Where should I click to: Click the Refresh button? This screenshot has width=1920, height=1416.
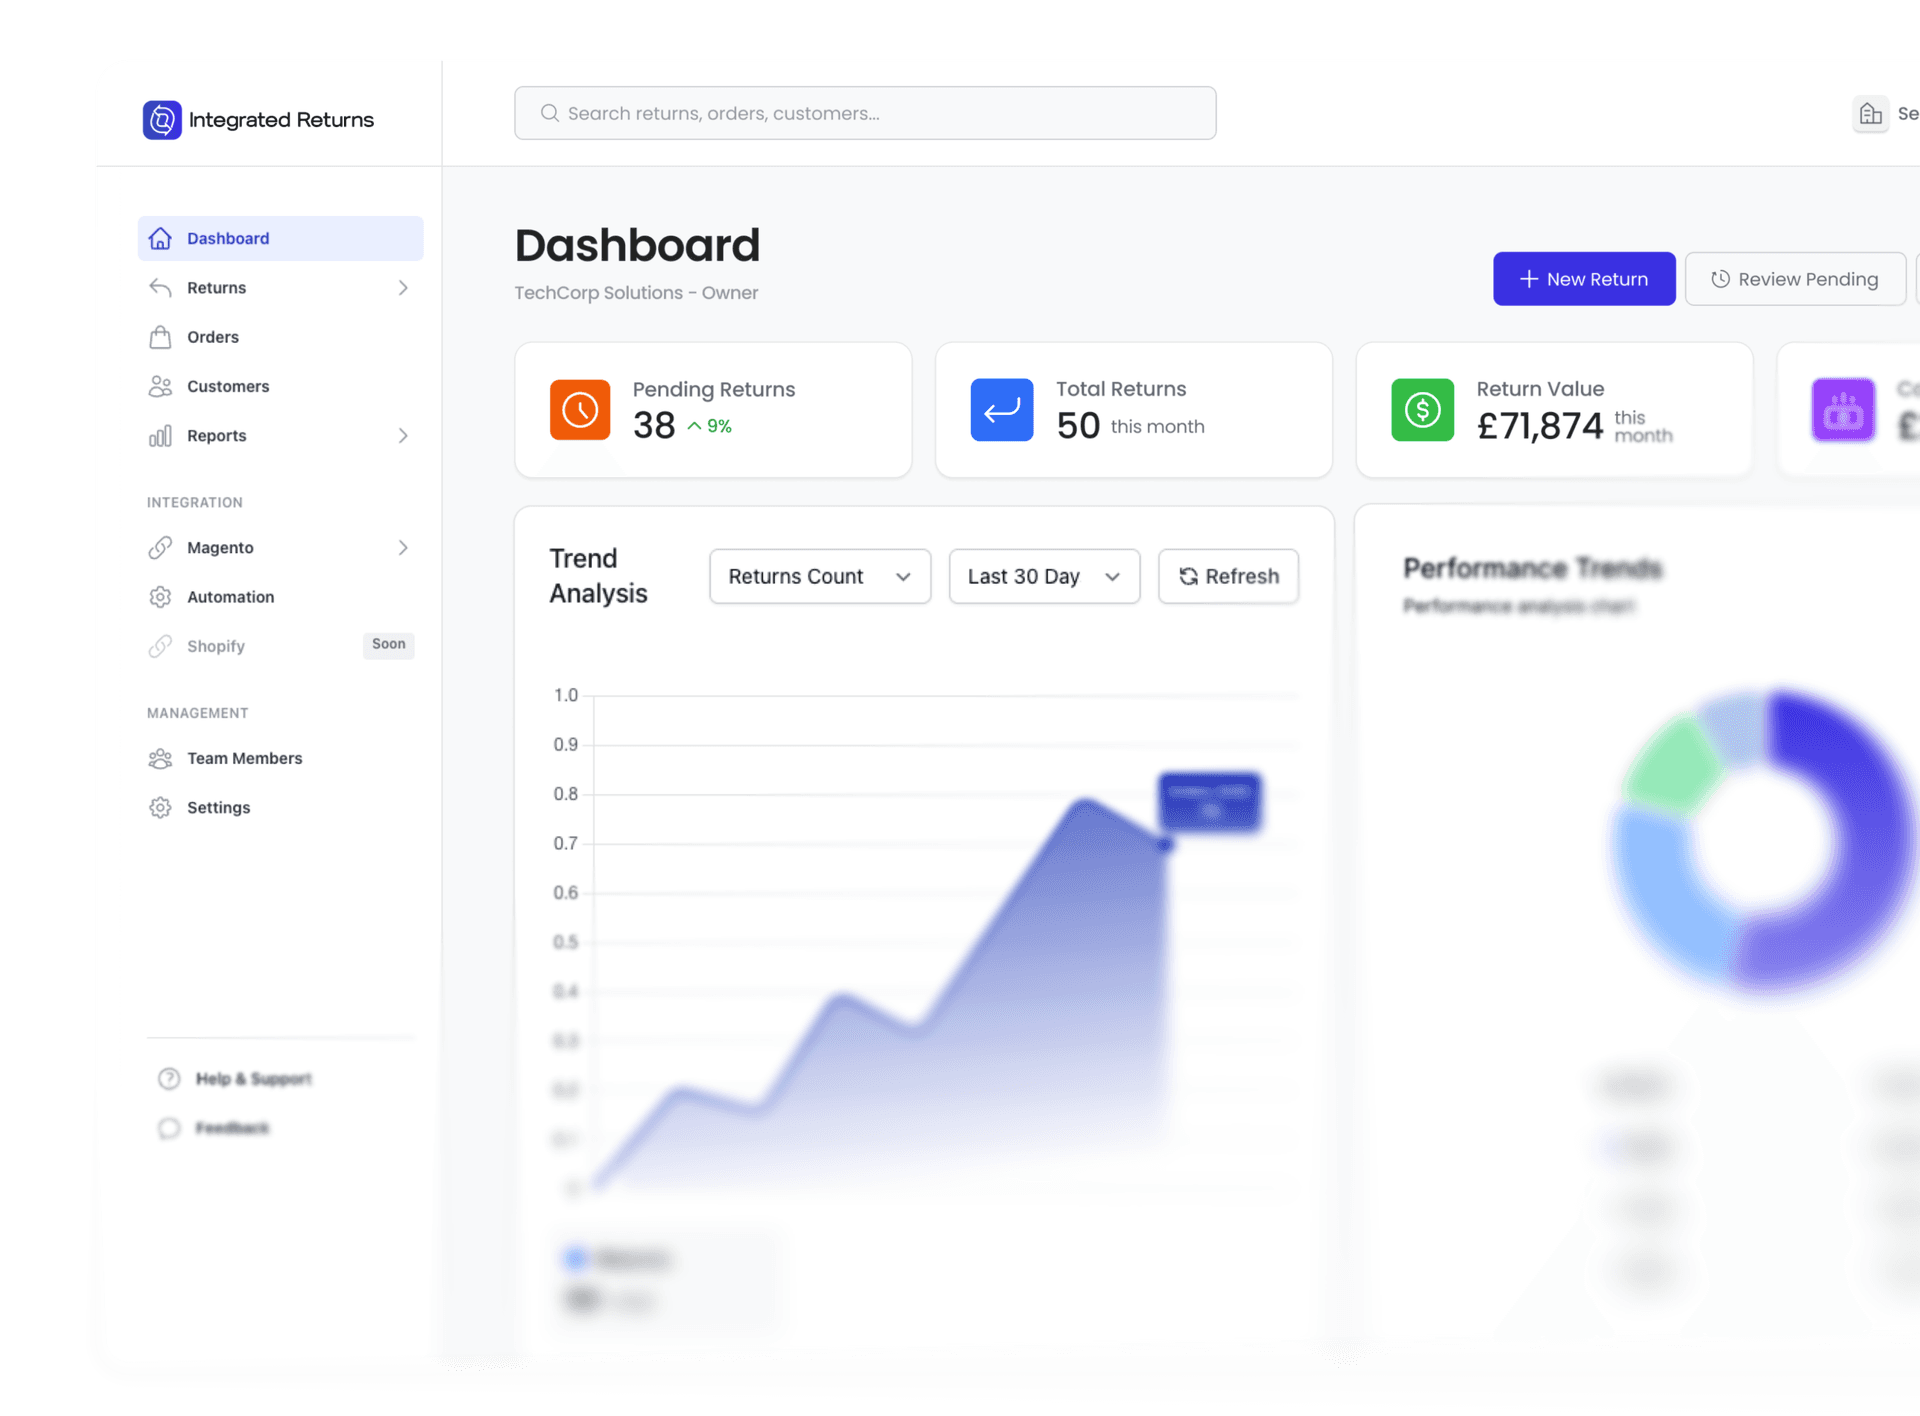1228,576
